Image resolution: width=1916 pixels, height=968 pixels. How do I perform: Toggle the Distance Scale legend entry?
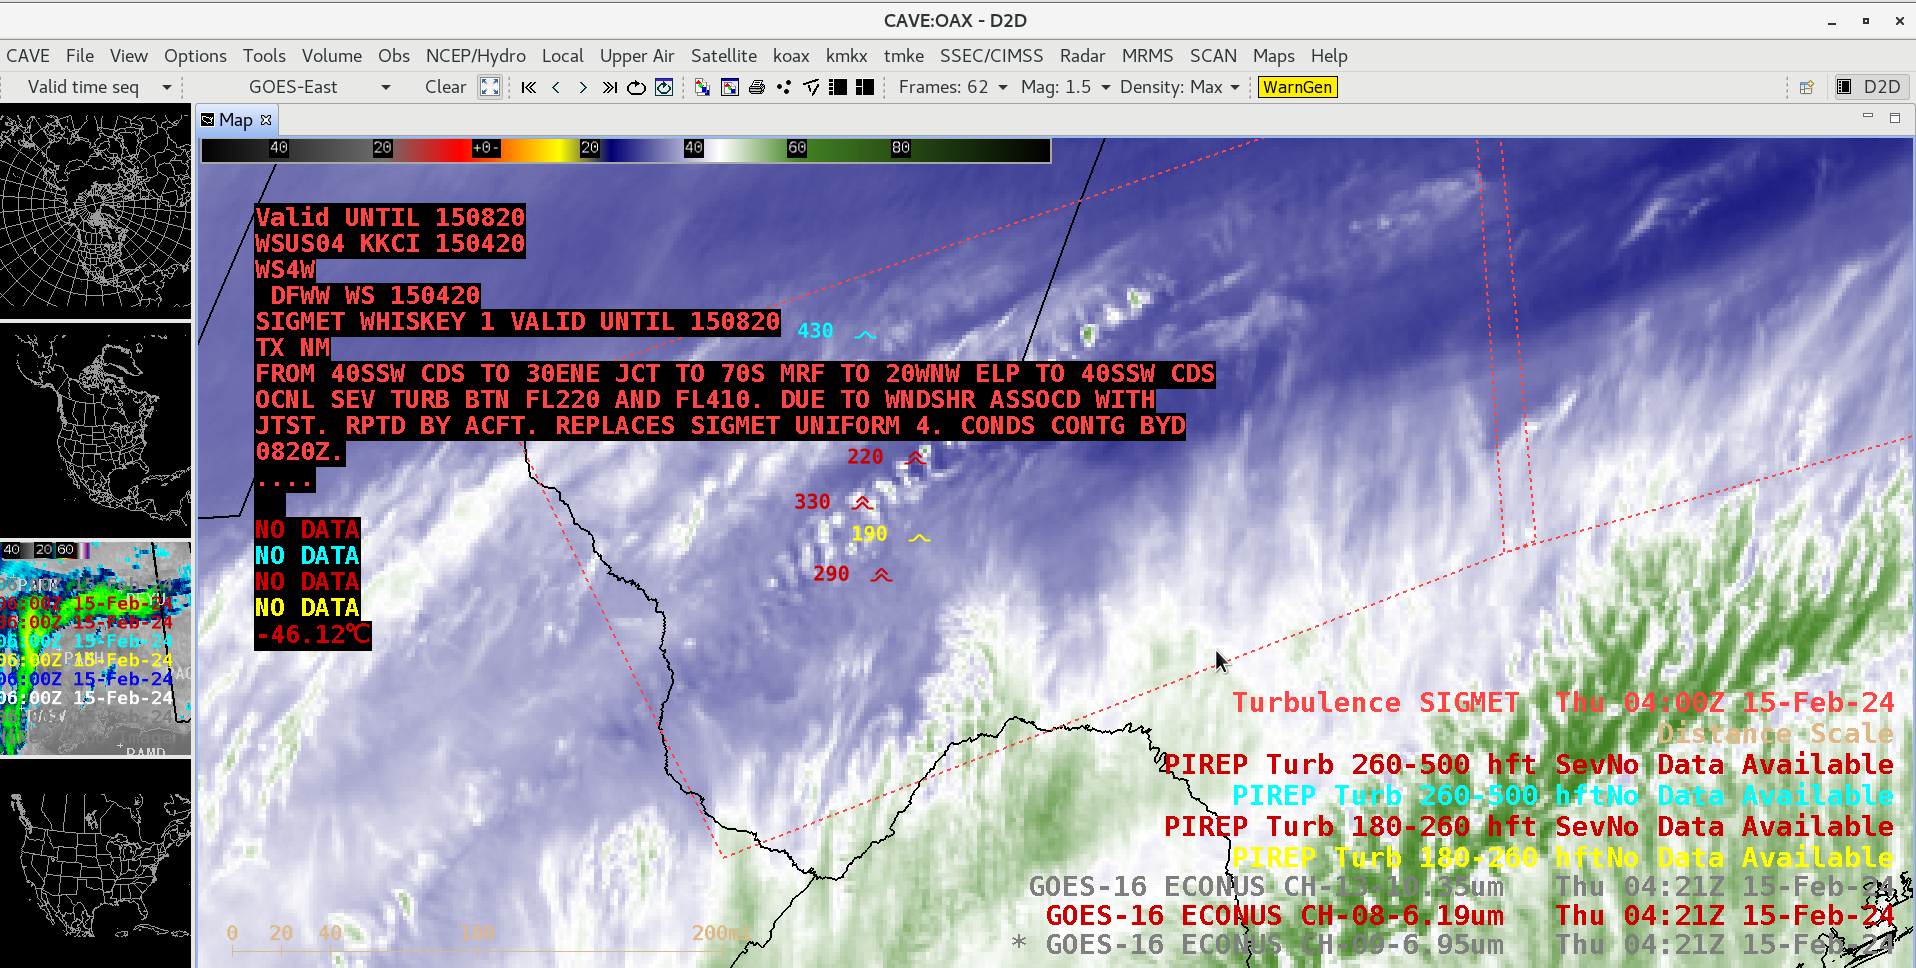1775,734
